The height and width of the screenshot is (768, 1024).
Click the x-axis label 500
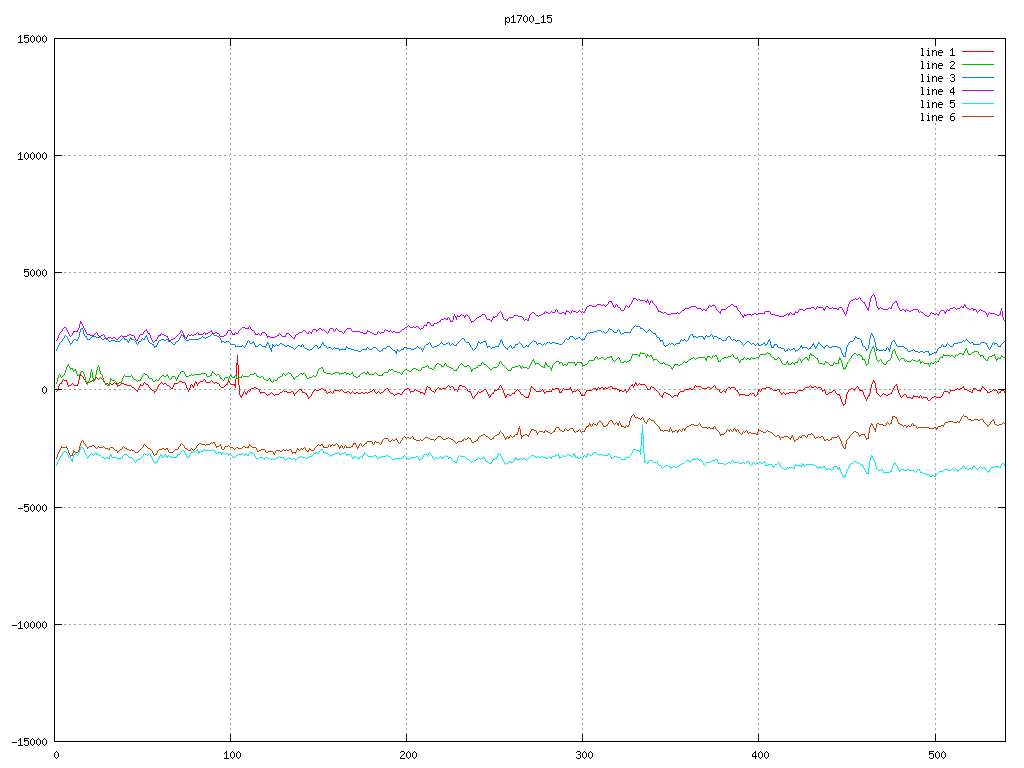tap(936, 756)
